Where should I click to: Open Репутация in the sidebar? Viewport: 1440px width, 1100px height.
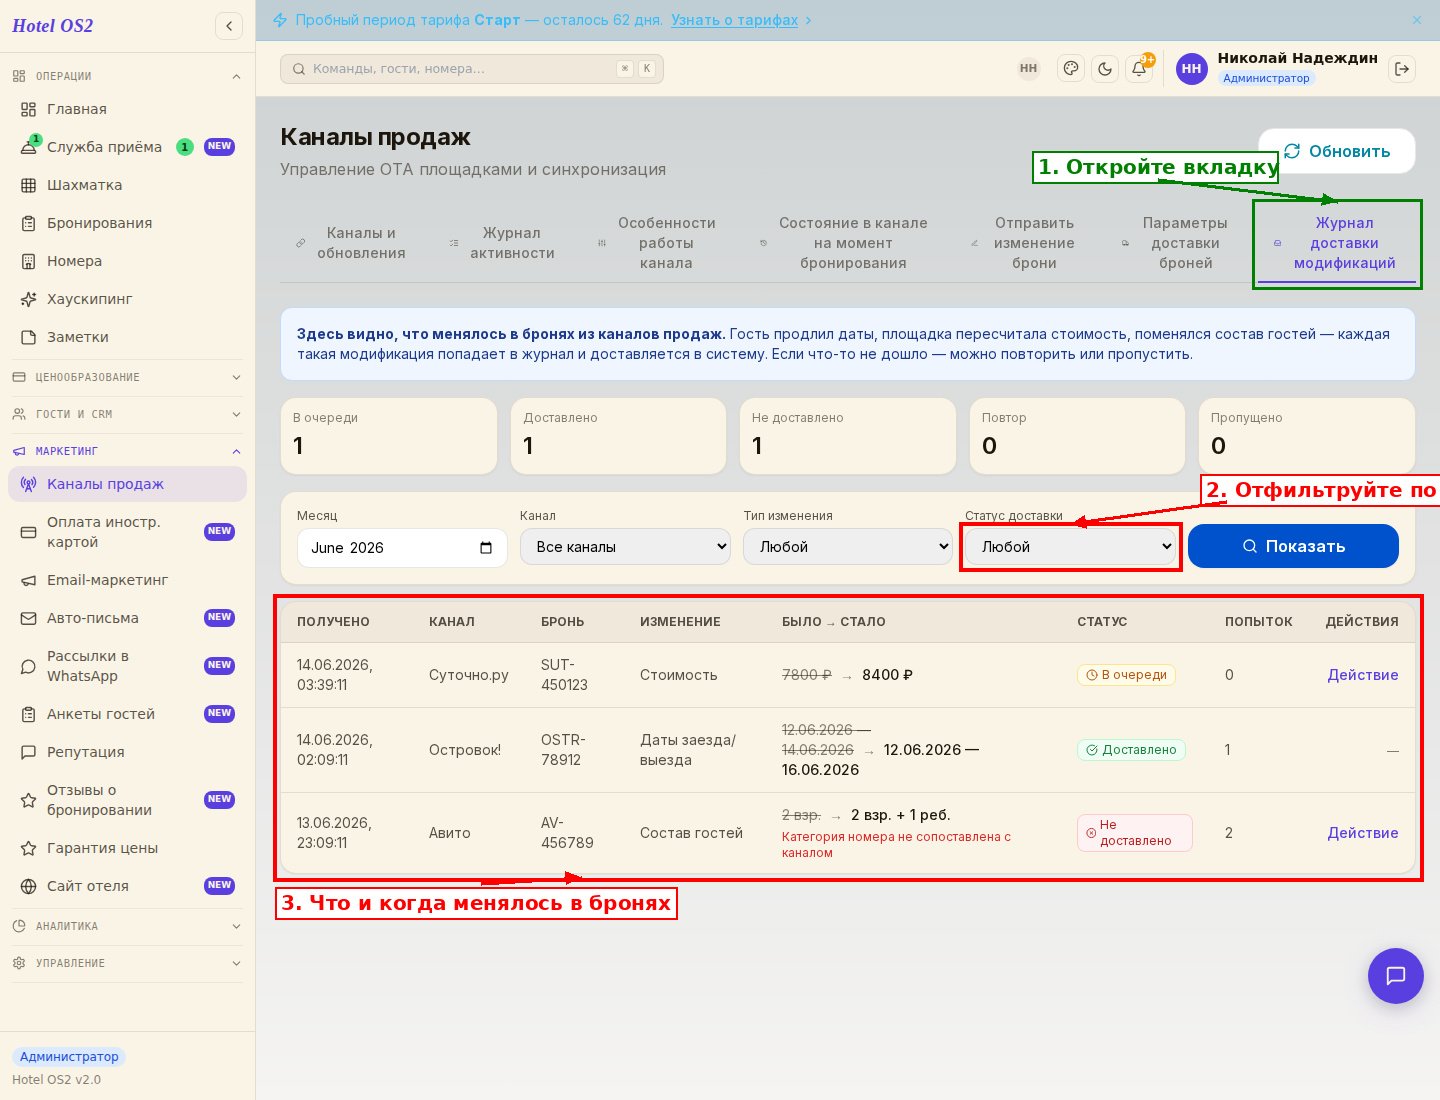pyautogui.click(x=127, y=752)
